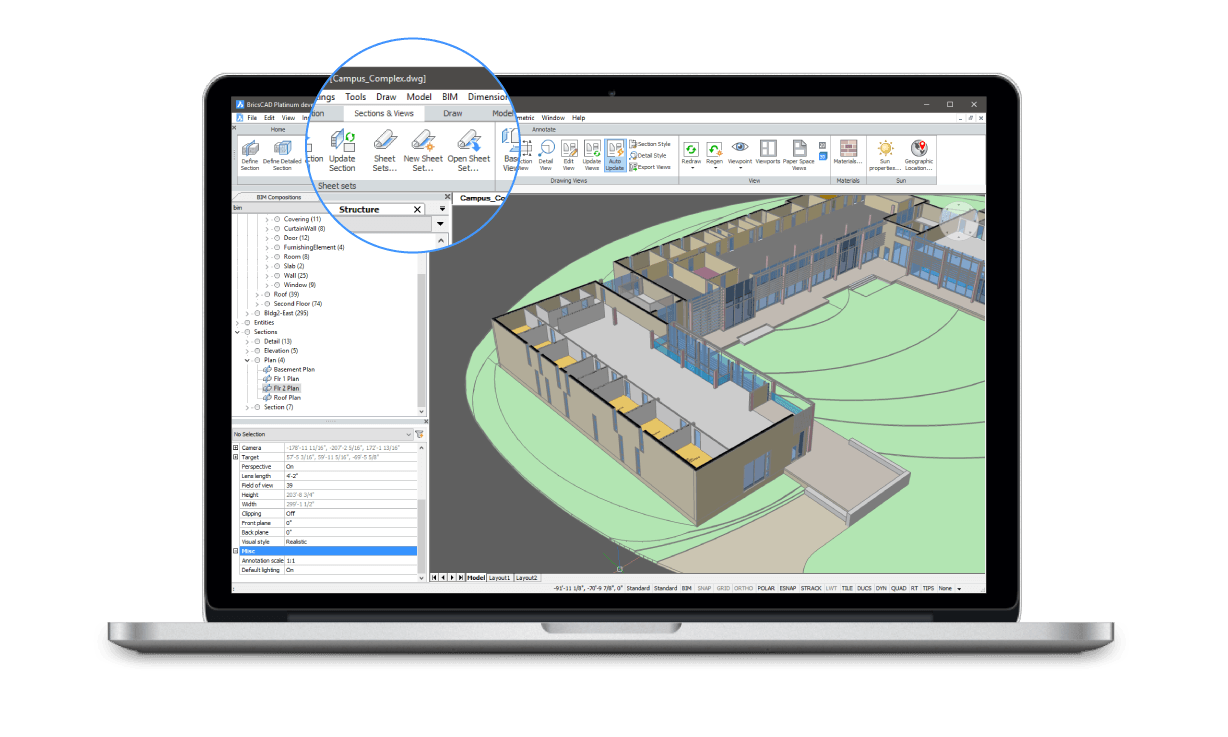The image size is (1228, 737).
Task: Toggle POLAR tracking in status bar
Action: 766,588
